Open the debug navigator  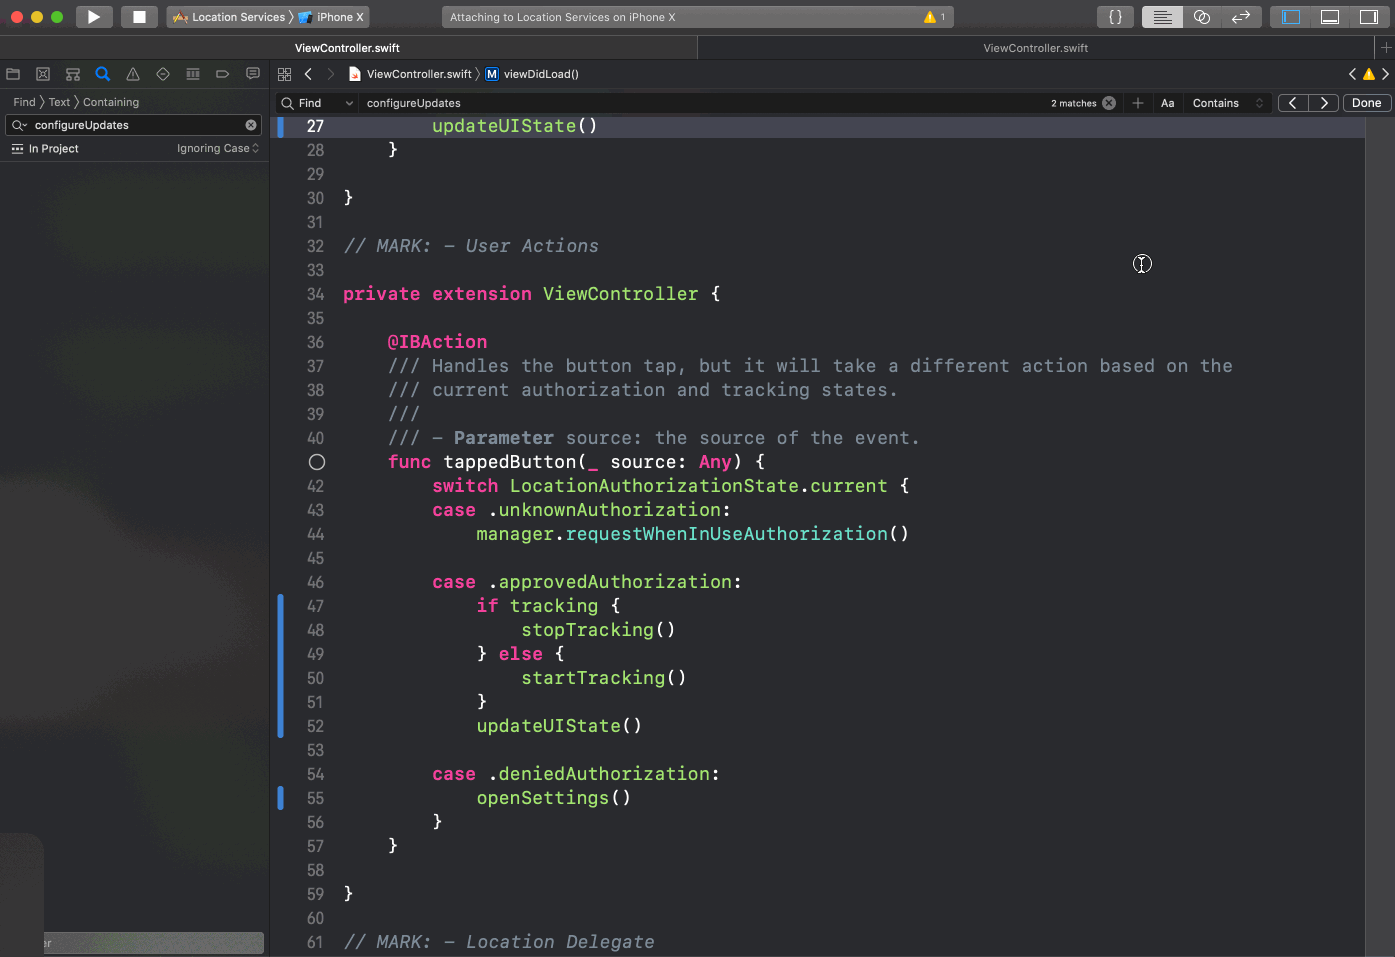point(193,74)
